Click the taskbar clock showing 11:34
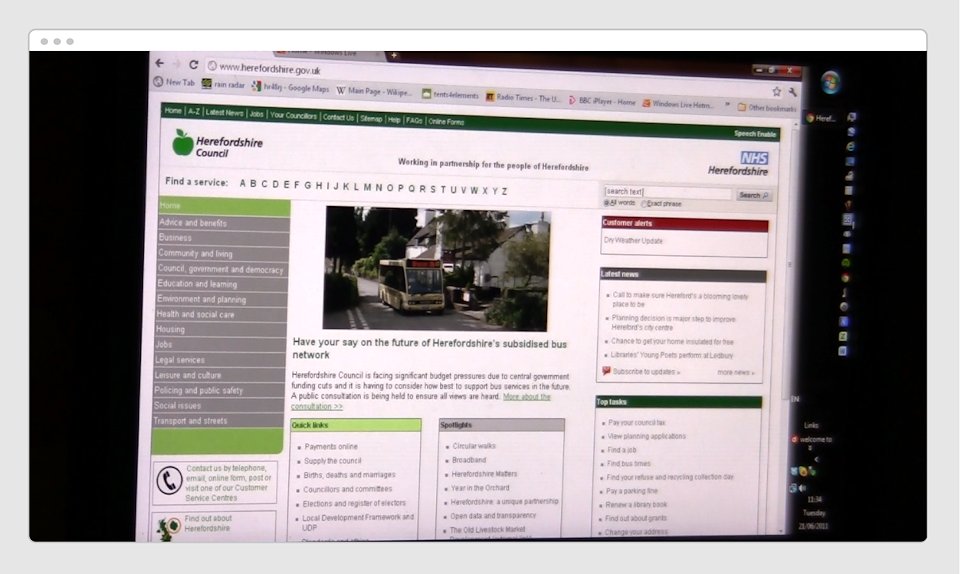 [814, 499]
